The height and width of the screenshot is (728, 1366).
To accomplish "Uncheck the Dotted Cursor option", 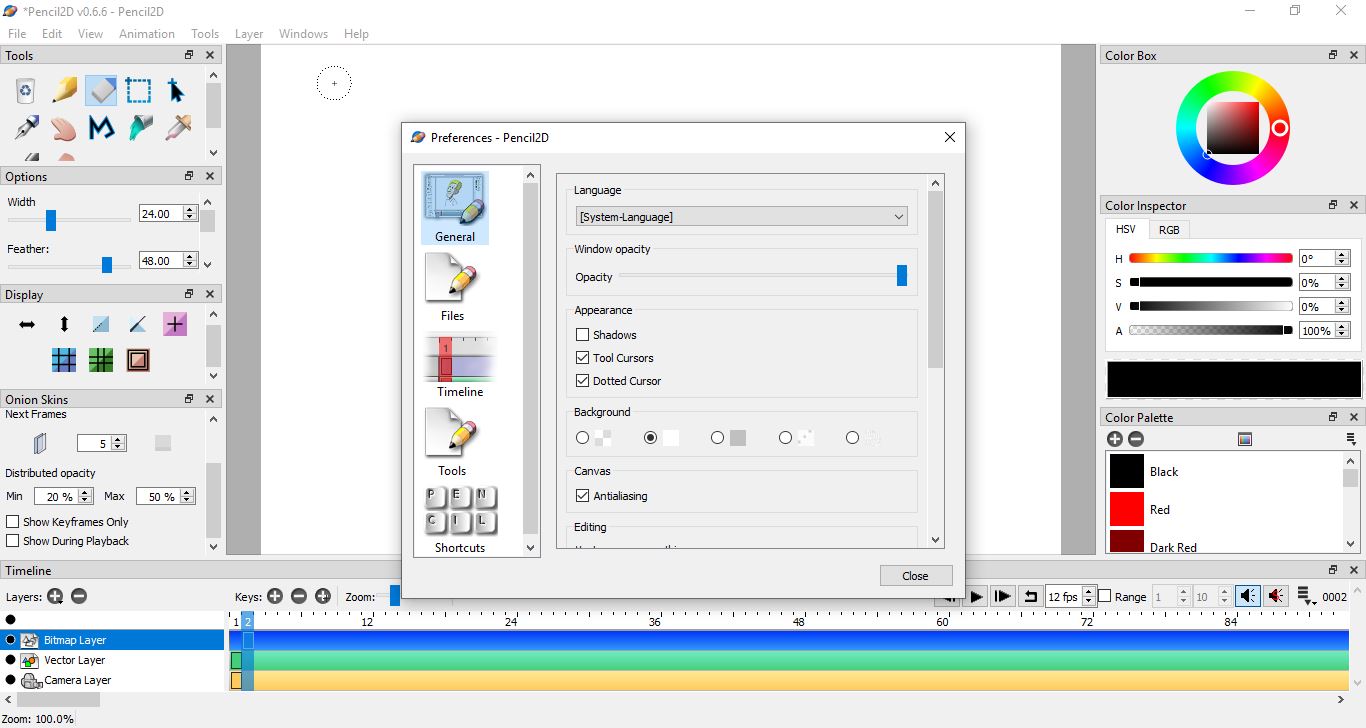I will click(582, 381).
